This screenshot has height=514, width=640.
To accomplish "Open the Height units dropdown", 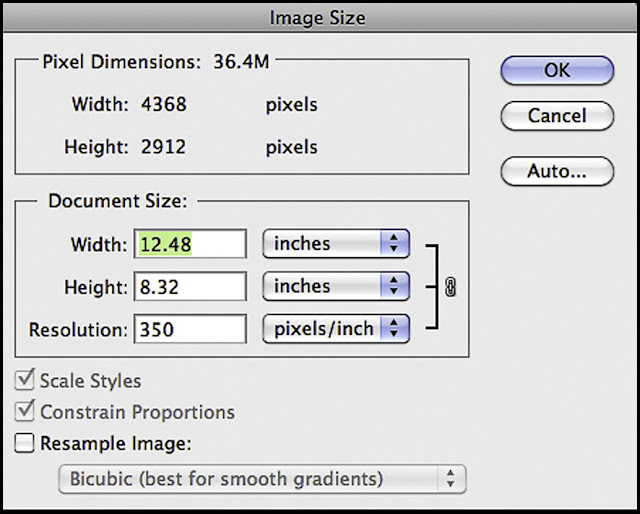I will 336,286.
